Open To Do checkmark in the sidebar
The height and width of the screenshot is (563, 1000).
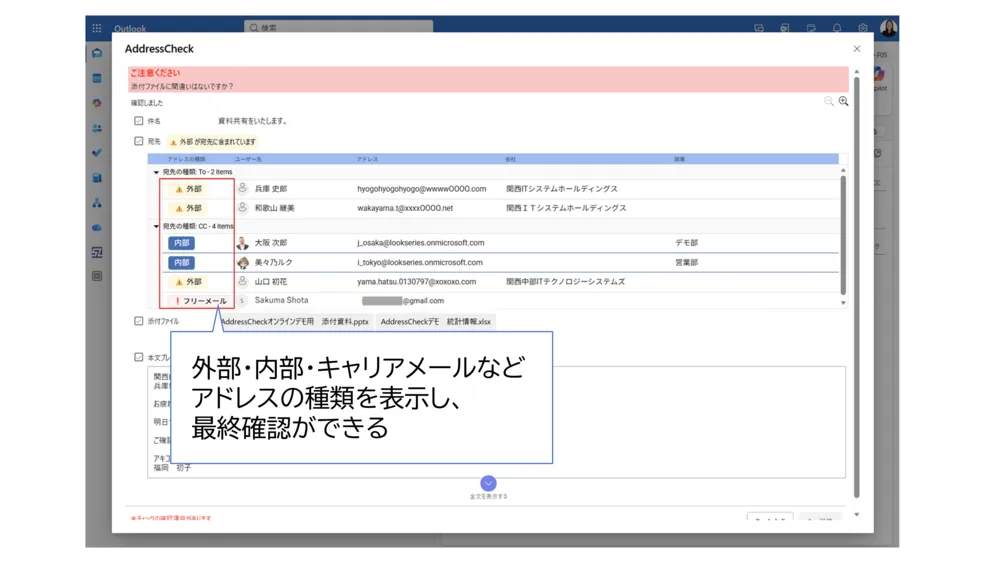97,152
